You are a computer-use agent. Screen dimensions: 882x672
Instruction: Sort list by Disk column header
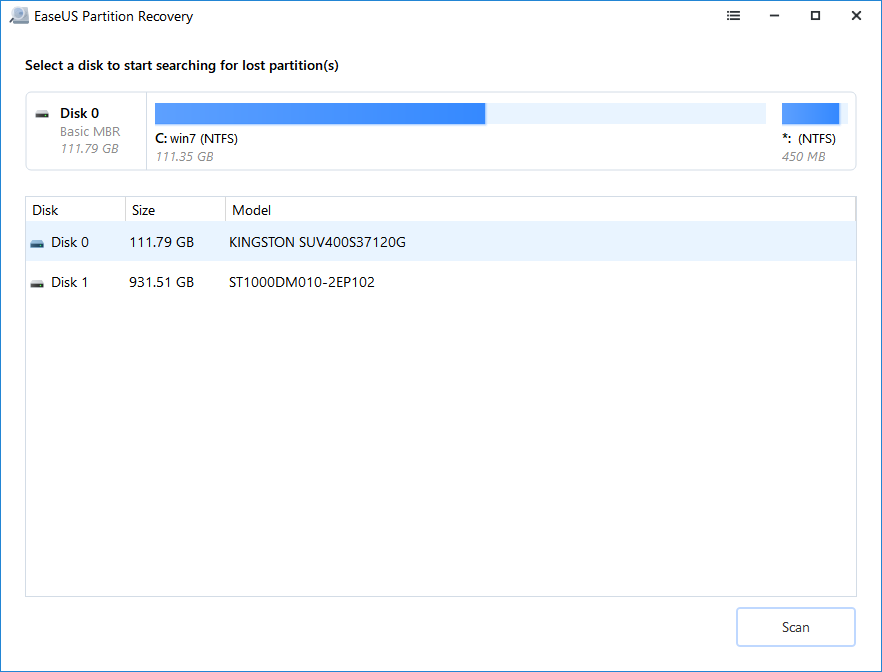[76, 210]
